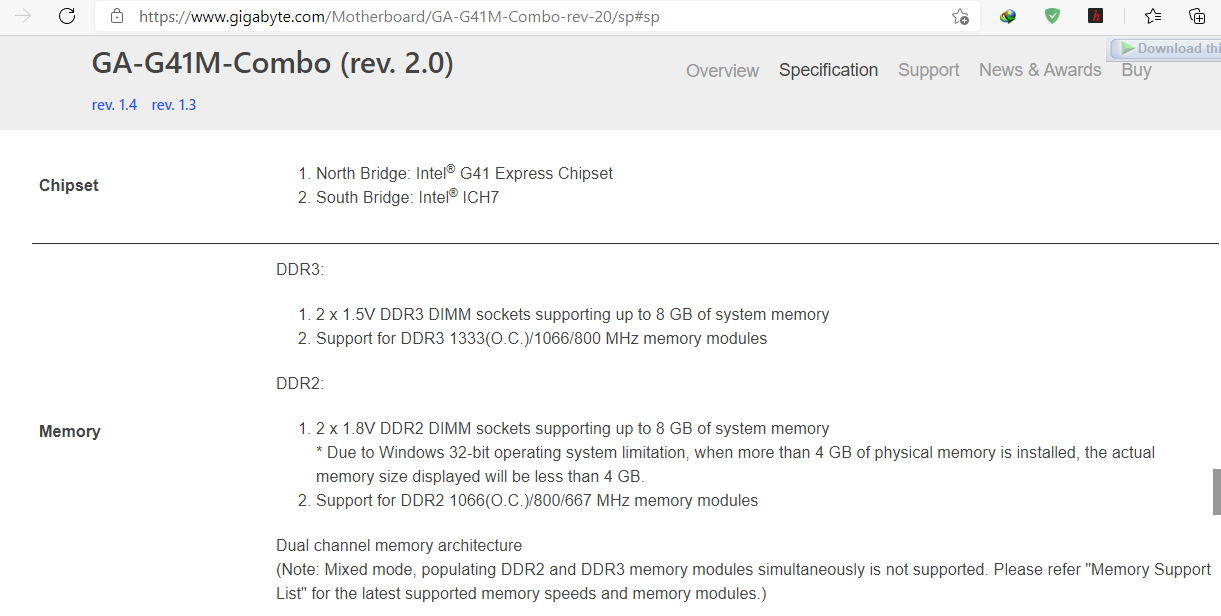The width and height of the screenshot is (1221, 616).
Task: Click the DDR3: heading text
Action: pos(300,270)
